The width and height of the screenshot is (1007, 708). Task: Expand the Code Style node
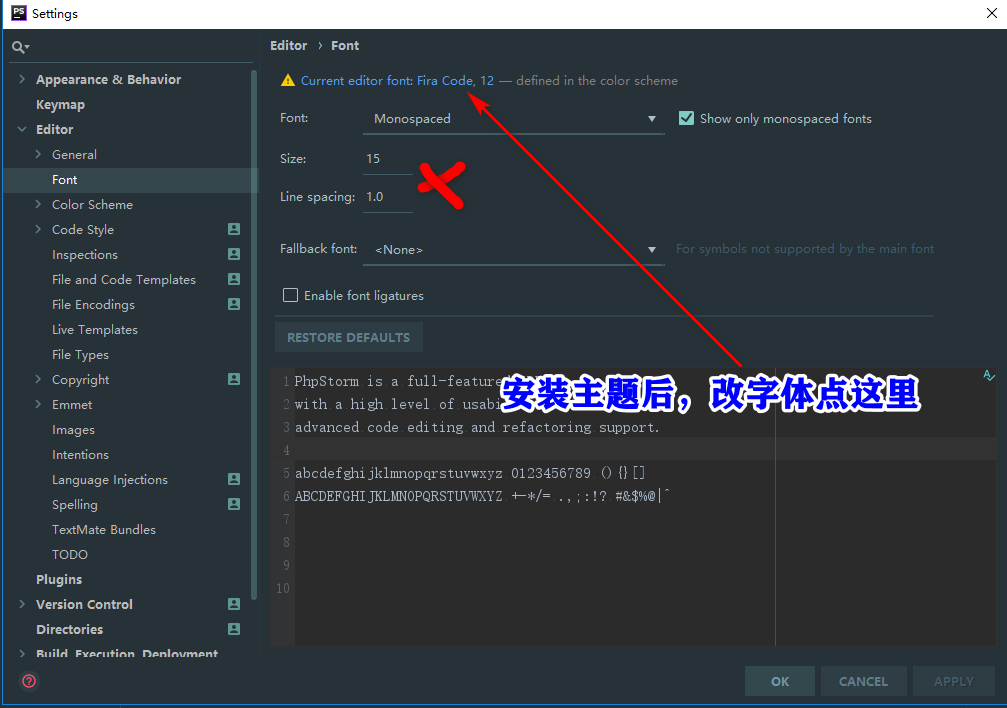coord(38,229)
